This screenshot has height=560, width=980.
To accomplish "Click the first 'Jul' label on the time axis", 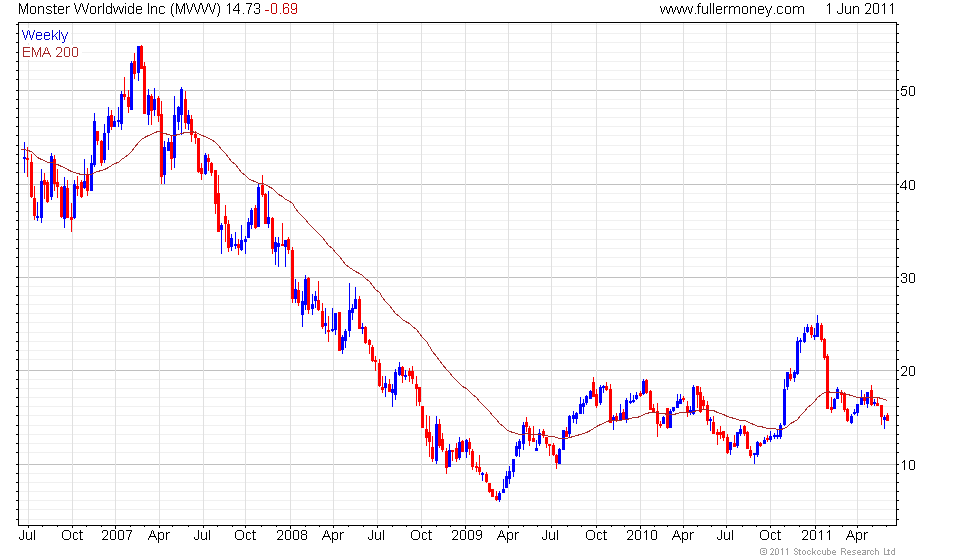I will [x=28, y=536].
